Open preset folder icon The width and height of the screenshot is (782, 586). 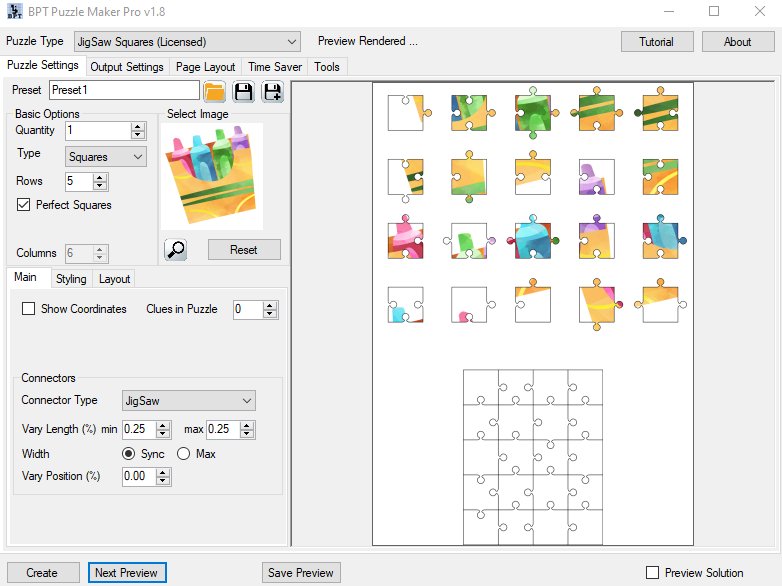[214, 92]
